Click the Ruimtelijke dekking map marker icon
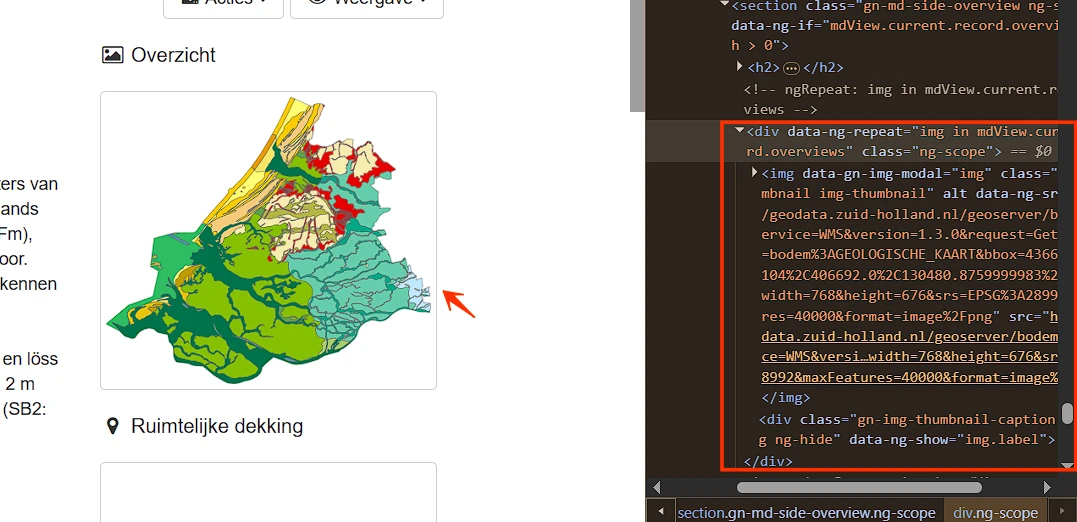This screenshot has width=1077, height=522. click(x=113, y=427)
